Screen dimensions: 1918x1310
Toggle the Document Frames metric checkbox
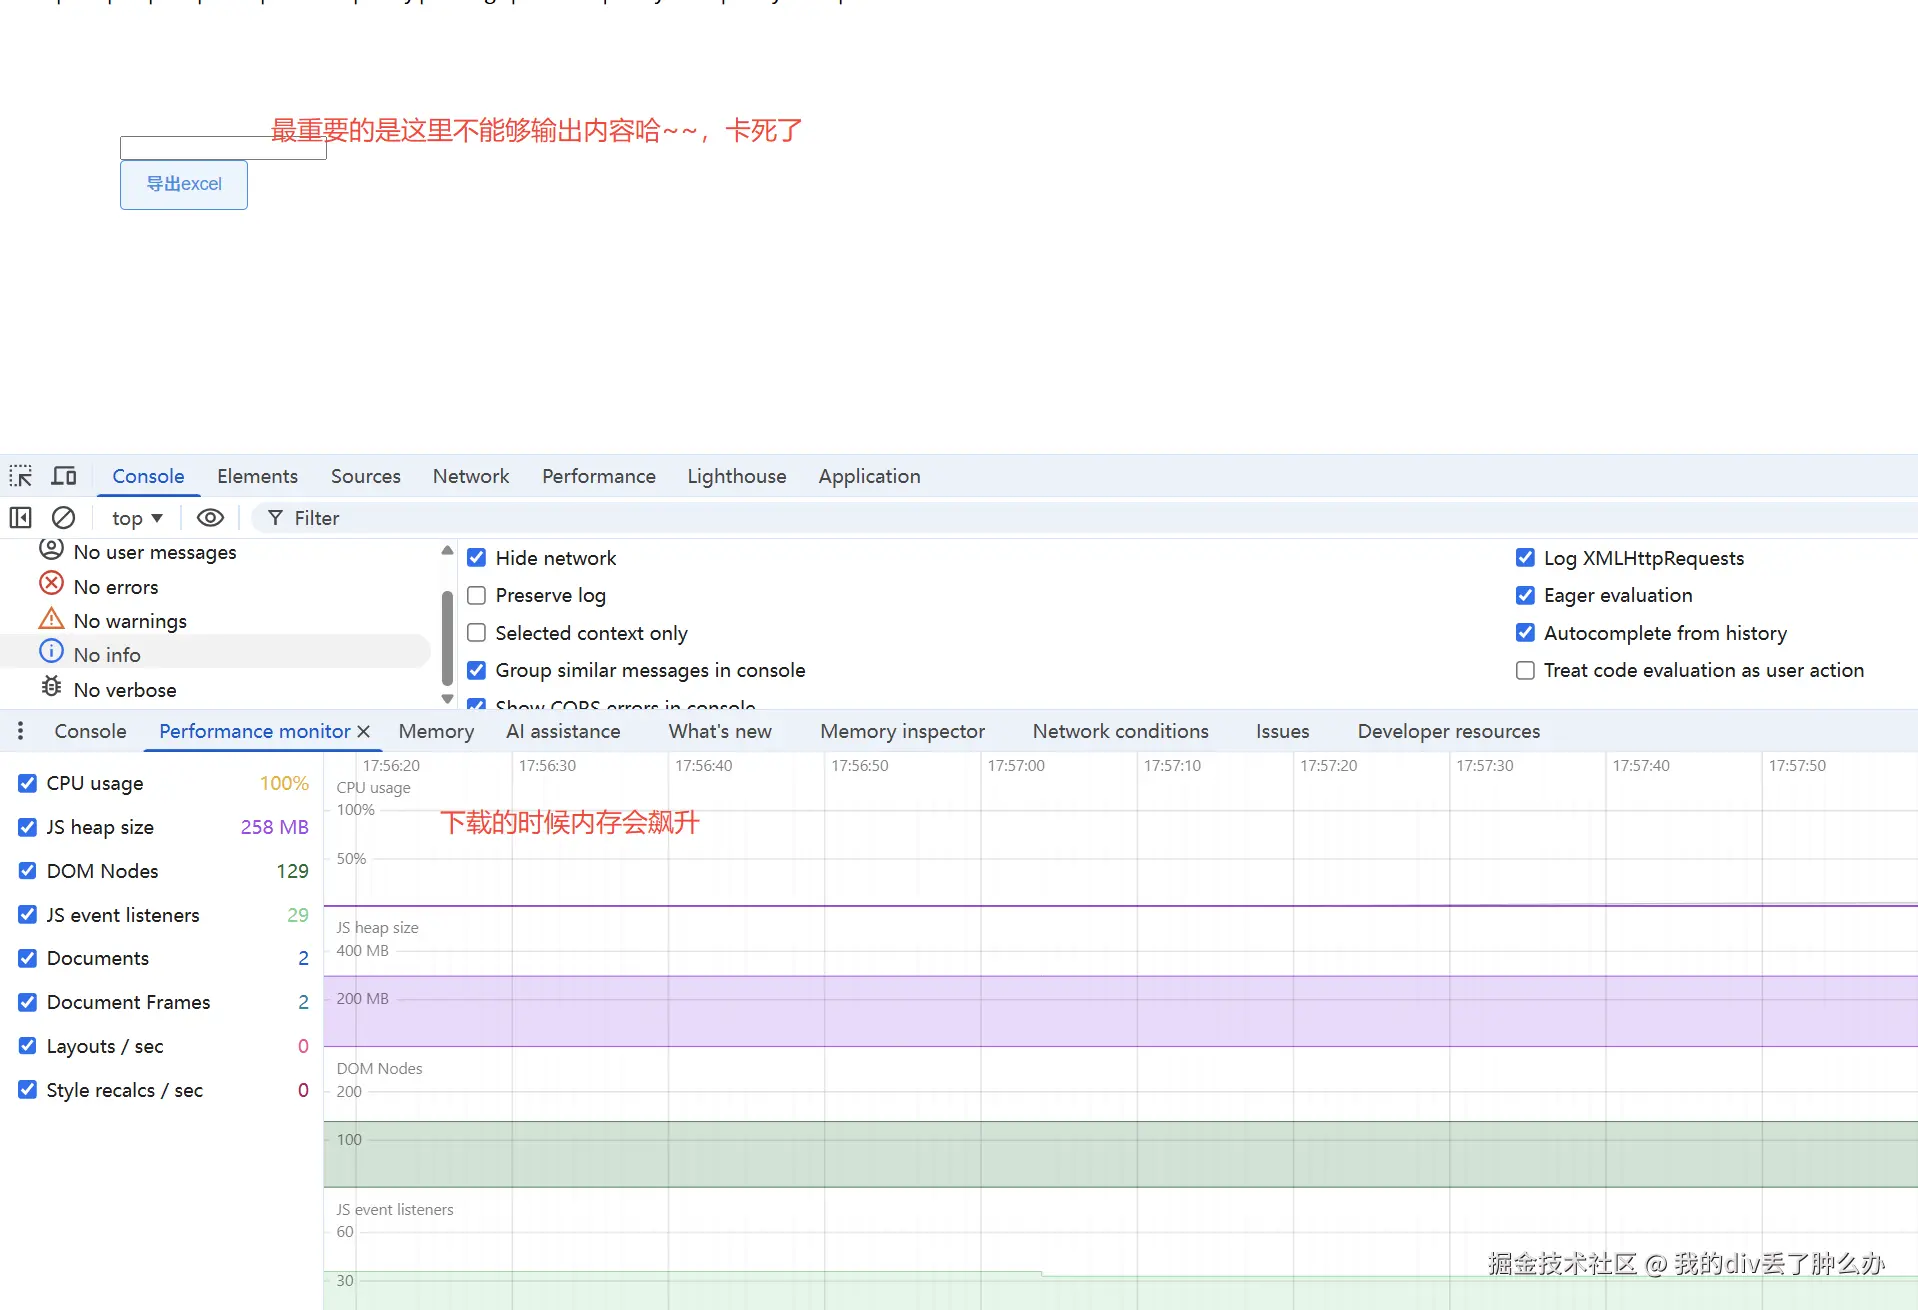coord(28,1002)
